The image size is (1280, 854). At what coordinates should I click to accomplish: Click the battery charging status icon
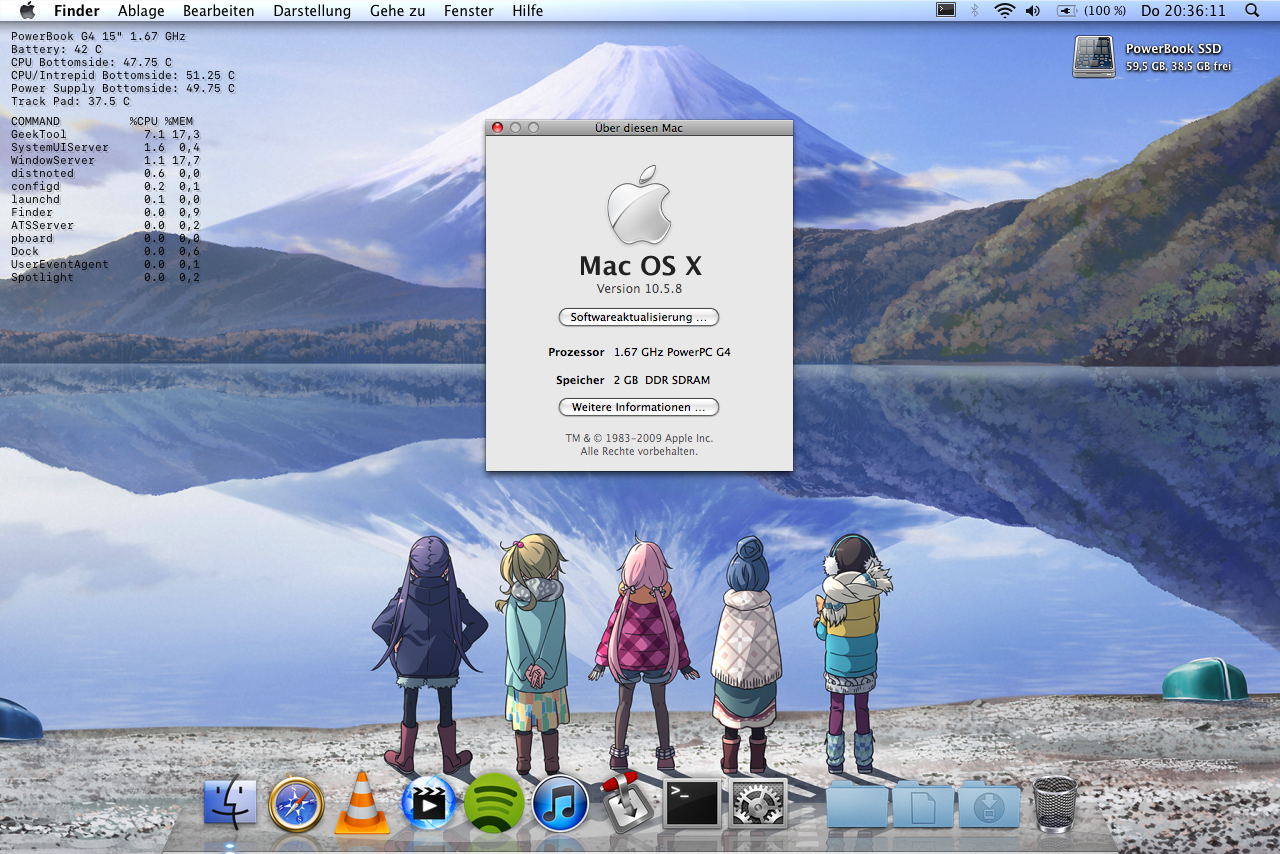(1067, 11)
